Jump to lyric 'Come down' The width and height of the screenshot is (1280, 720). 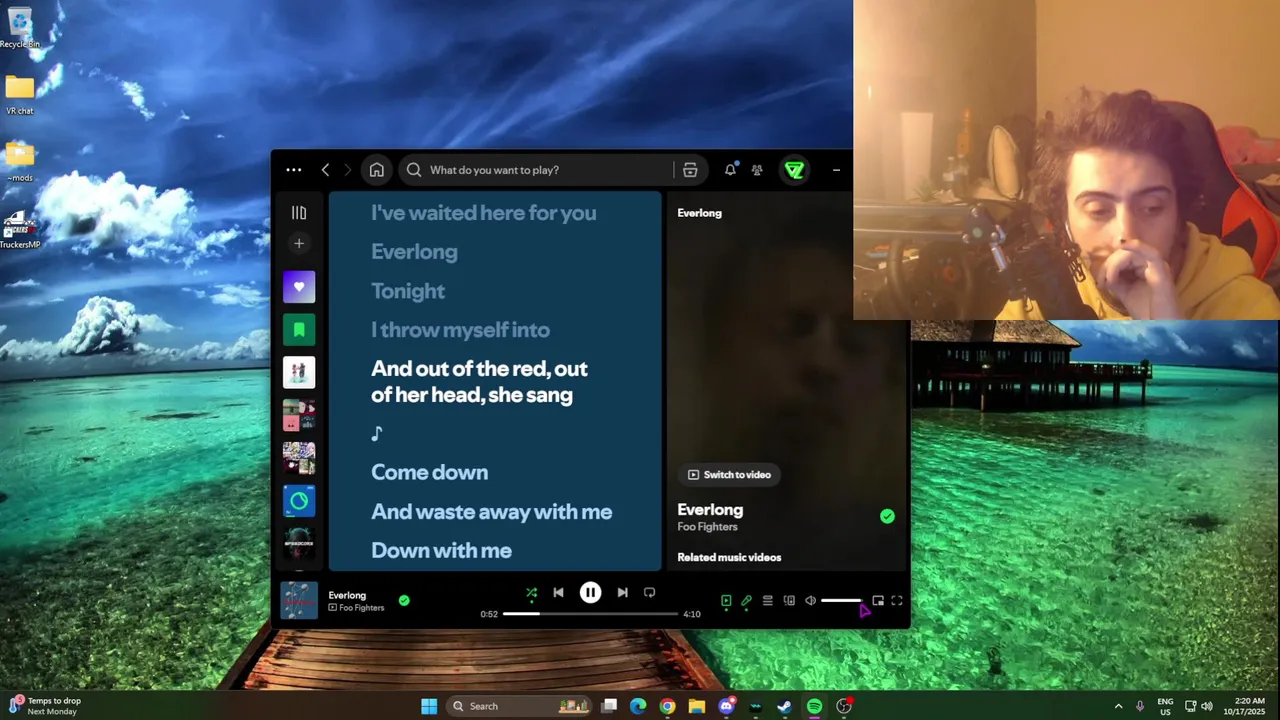coord(429,472)
